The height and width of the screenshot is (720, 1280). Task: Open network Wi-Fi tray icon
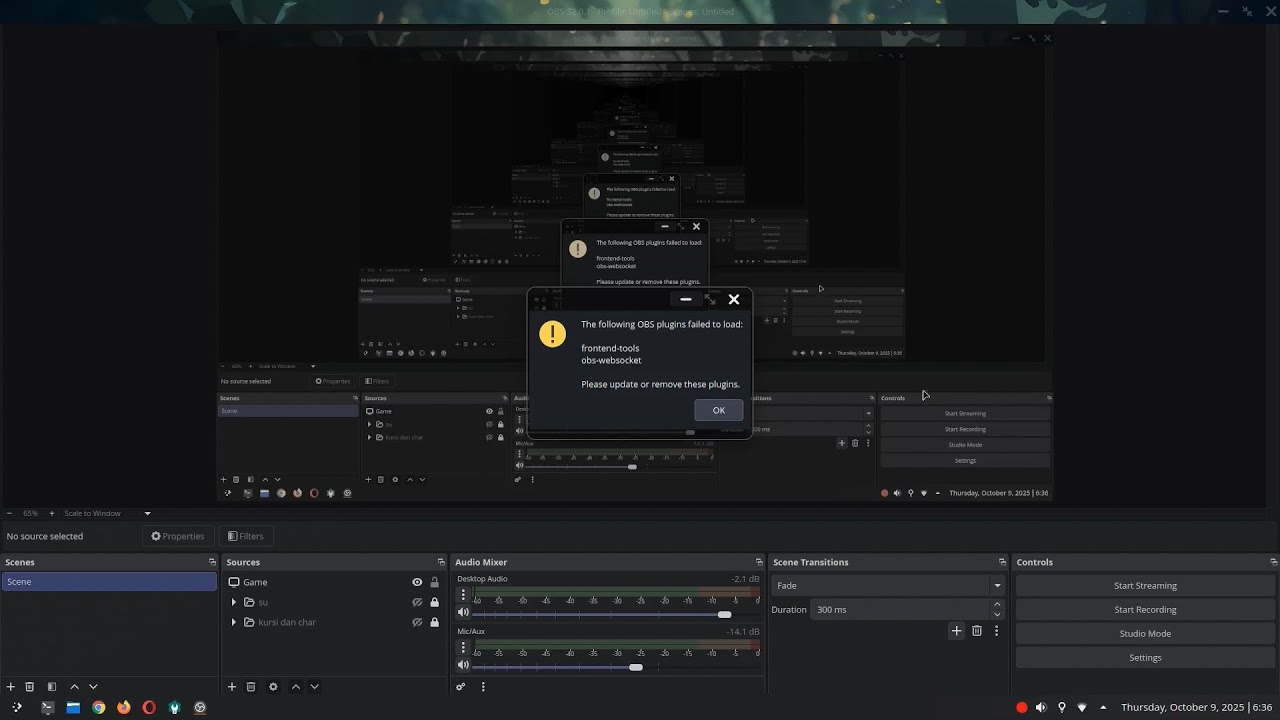click(1082, 707)
